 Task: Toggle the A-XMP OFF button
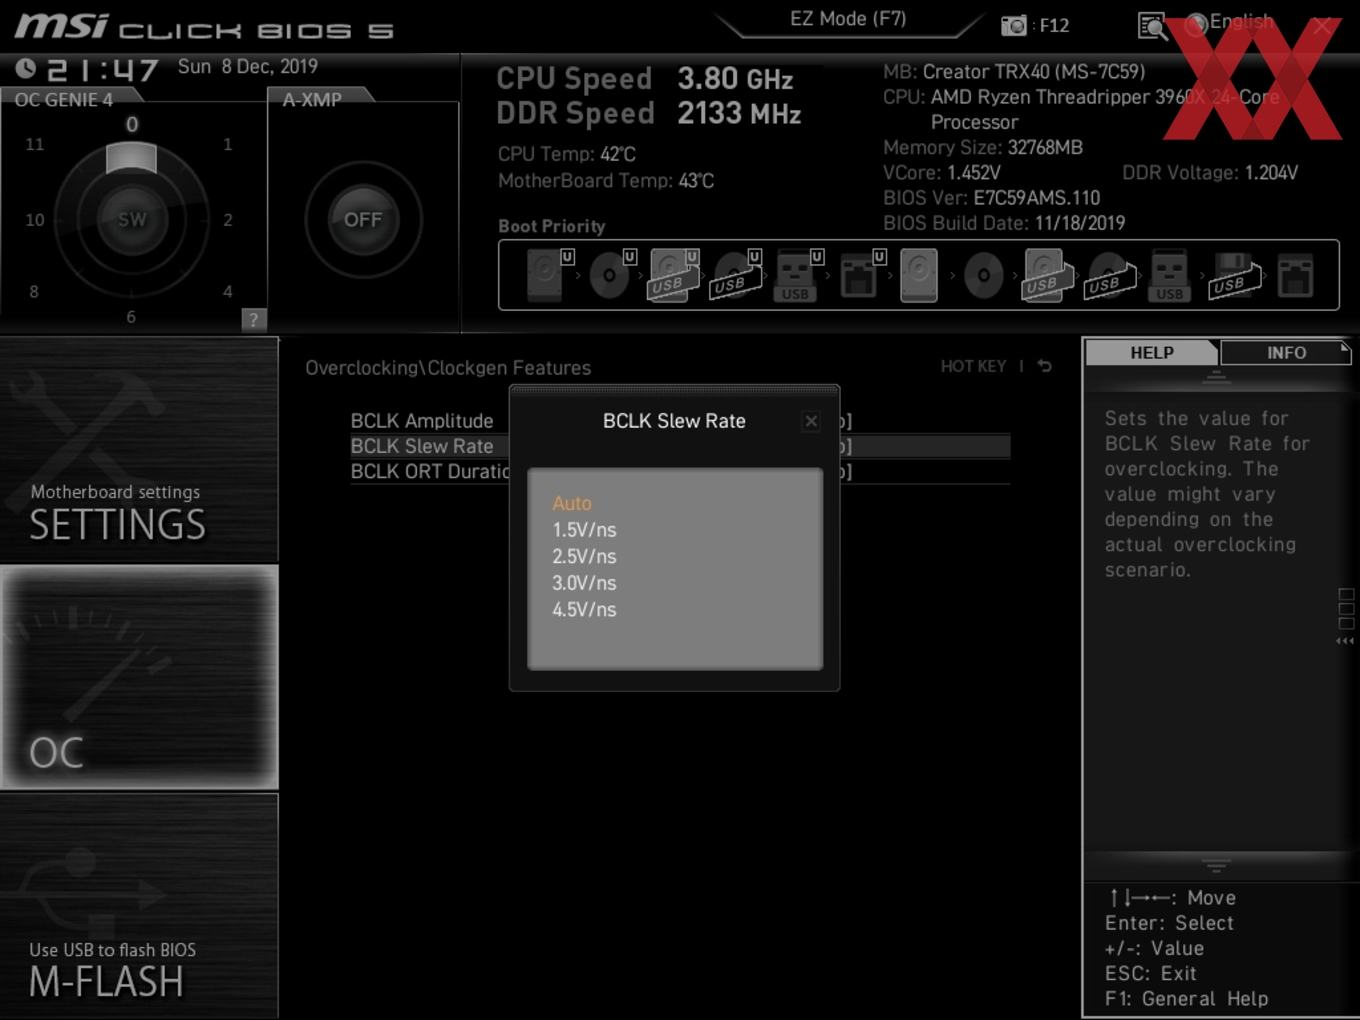click(x=363, y=219)
